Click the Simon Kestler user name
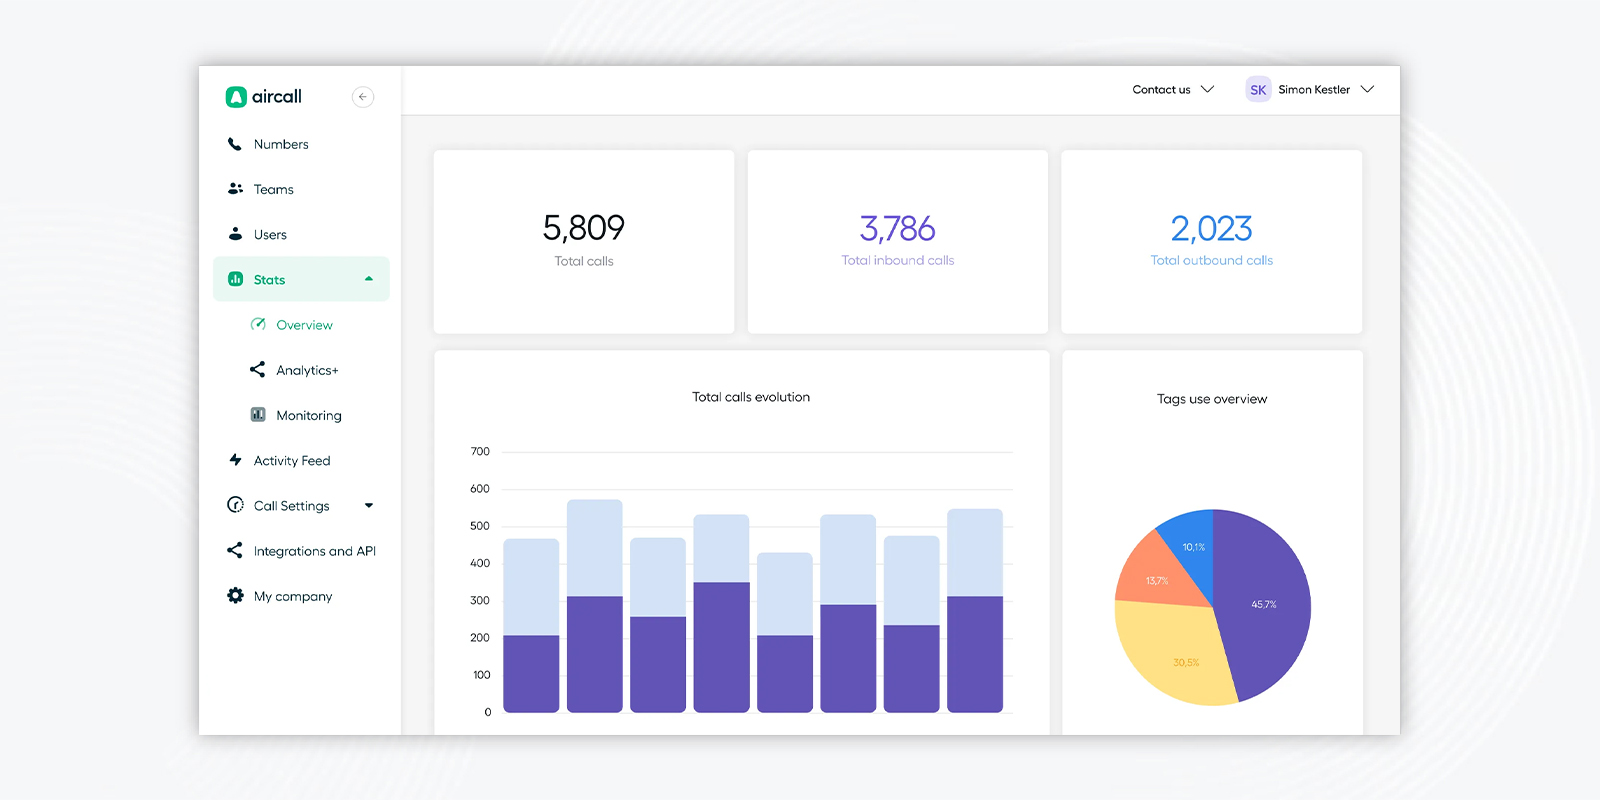1600x800 pixels. [1314, 89]
